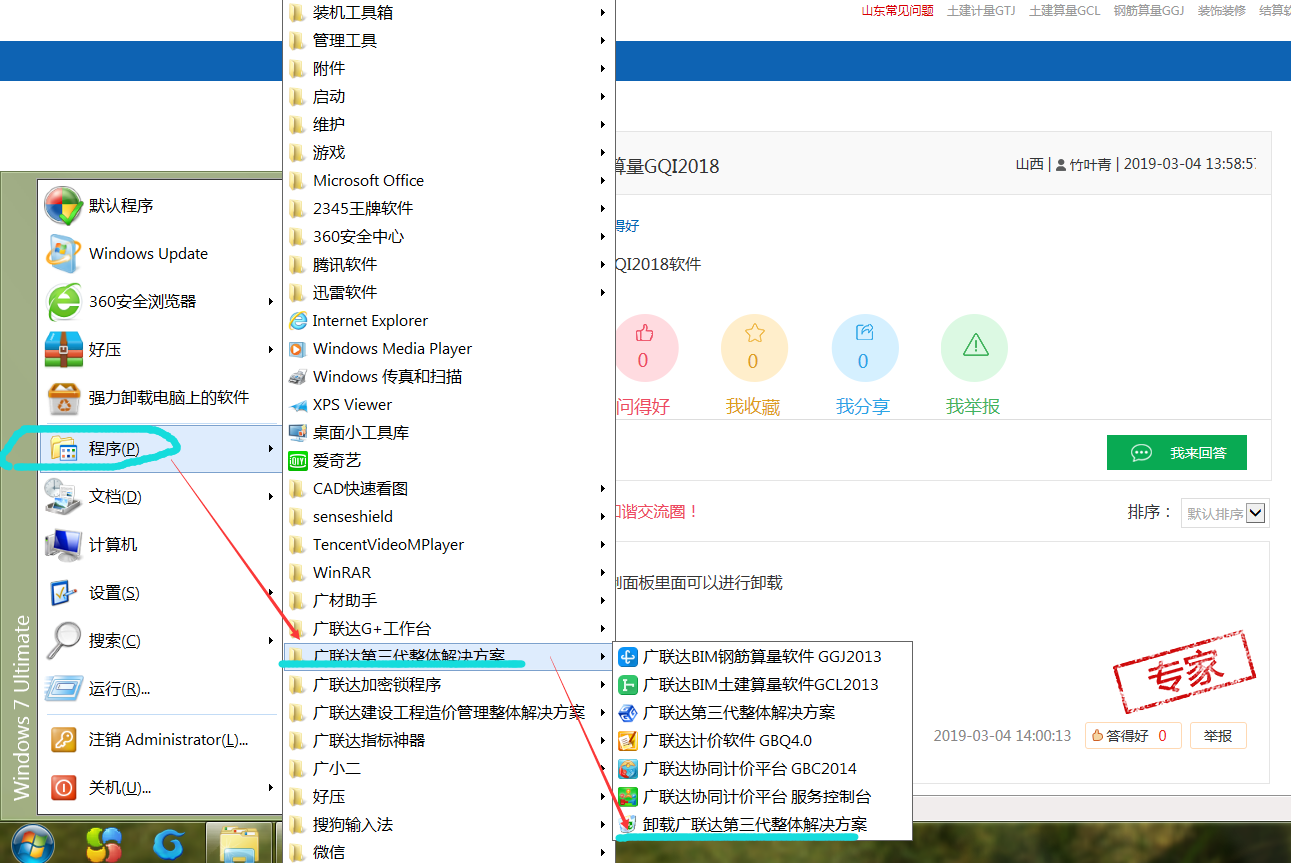The height and width of the screenshot is (863, 1291).
Task: Launch 广联达BIM钢筋算量软件 GGJ2013 icon
Action: pos(628,657)
